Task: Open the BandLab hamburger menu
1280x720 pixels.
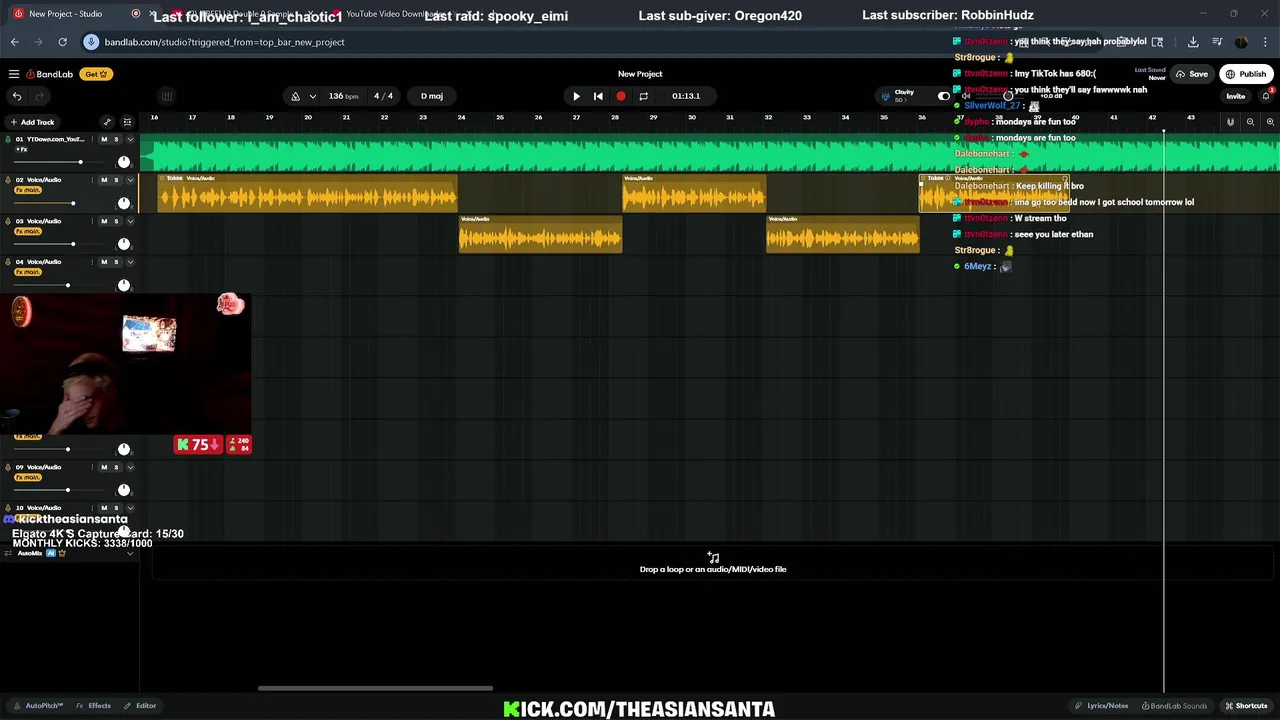Action: pos(14,74)
